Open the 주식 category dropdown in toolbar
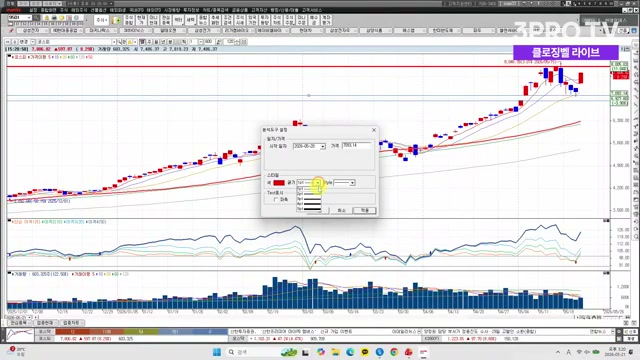The height and width of the screenshot is (360, 640). 101,20
